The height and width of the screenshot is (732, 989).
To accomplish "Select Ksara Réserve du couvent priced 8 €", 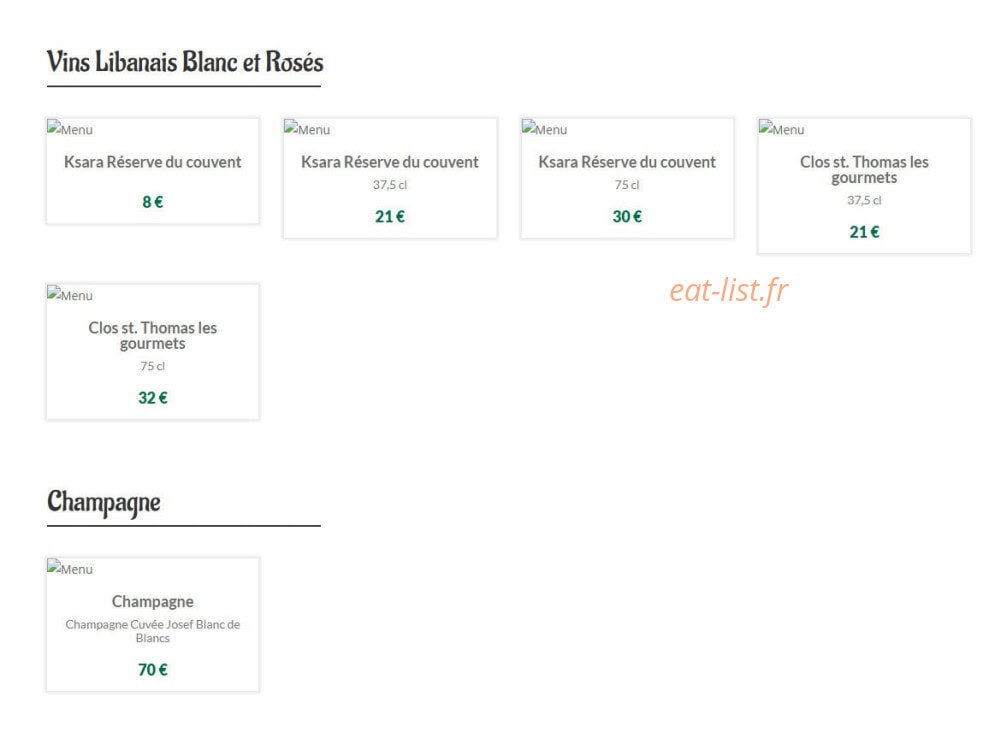I will [x=153, y=162].
